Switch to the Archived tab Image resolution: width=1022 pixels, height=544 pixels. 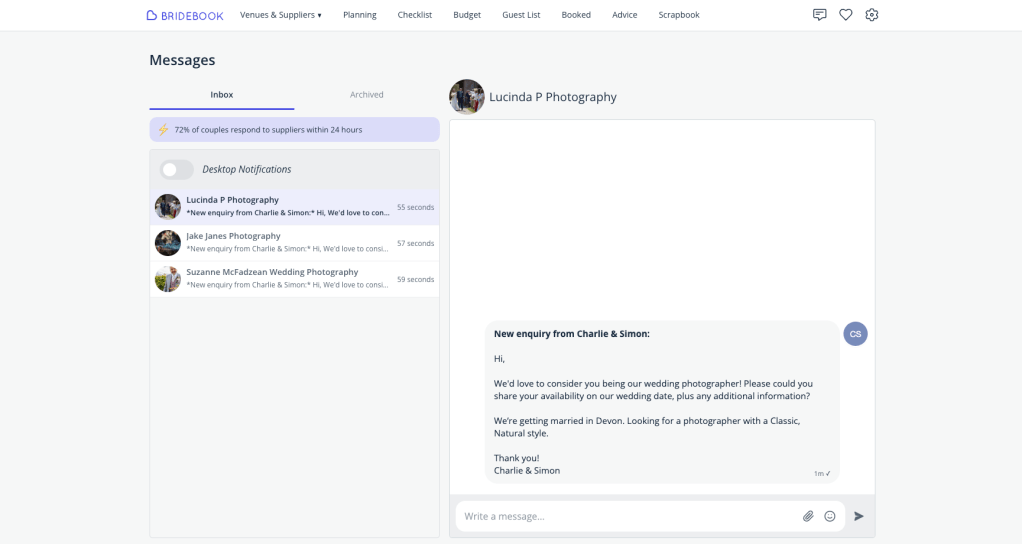[x=366, y=95]
